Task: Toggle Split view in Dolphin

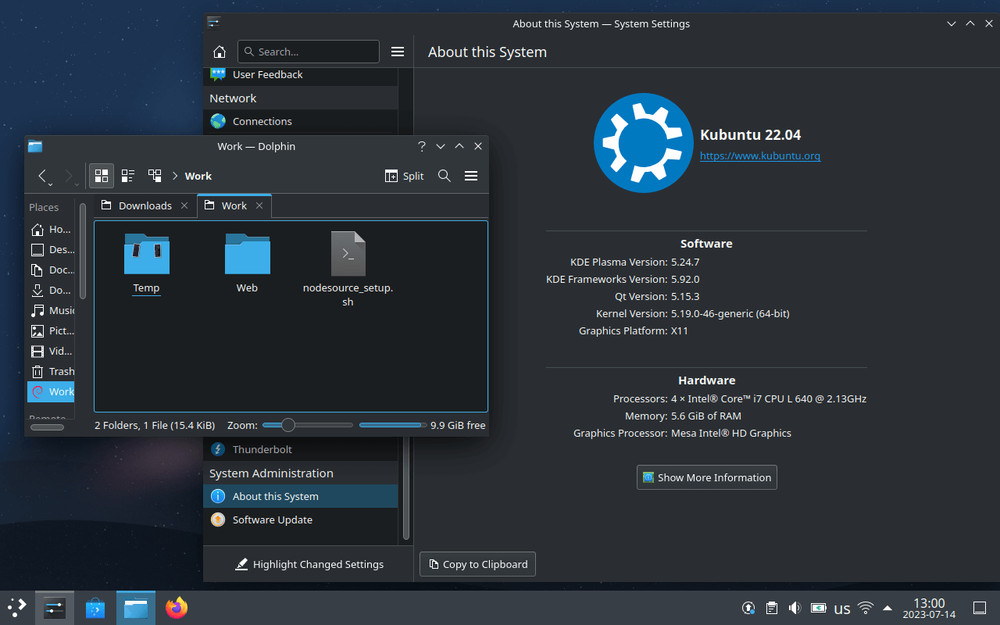Action: tap(404, 176)
